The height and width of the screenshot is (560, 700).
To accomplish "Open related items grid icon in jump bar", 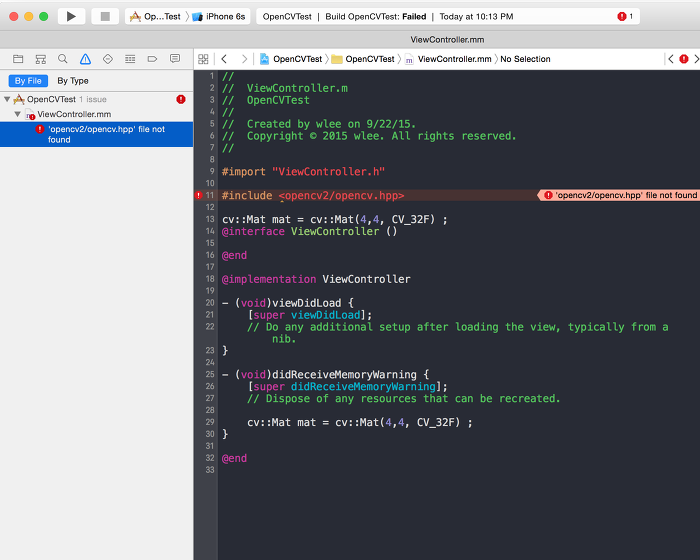I will (203, 59).
